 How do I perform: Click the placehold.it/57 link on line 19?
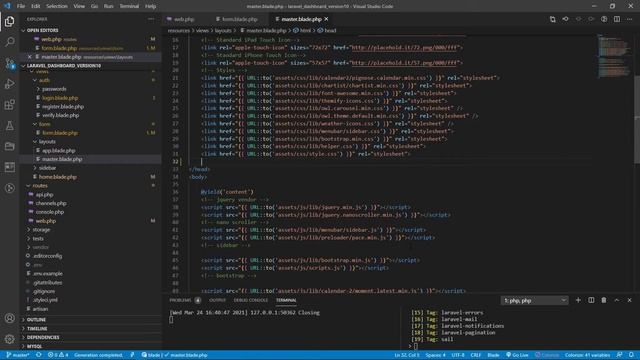click(404, 63)
